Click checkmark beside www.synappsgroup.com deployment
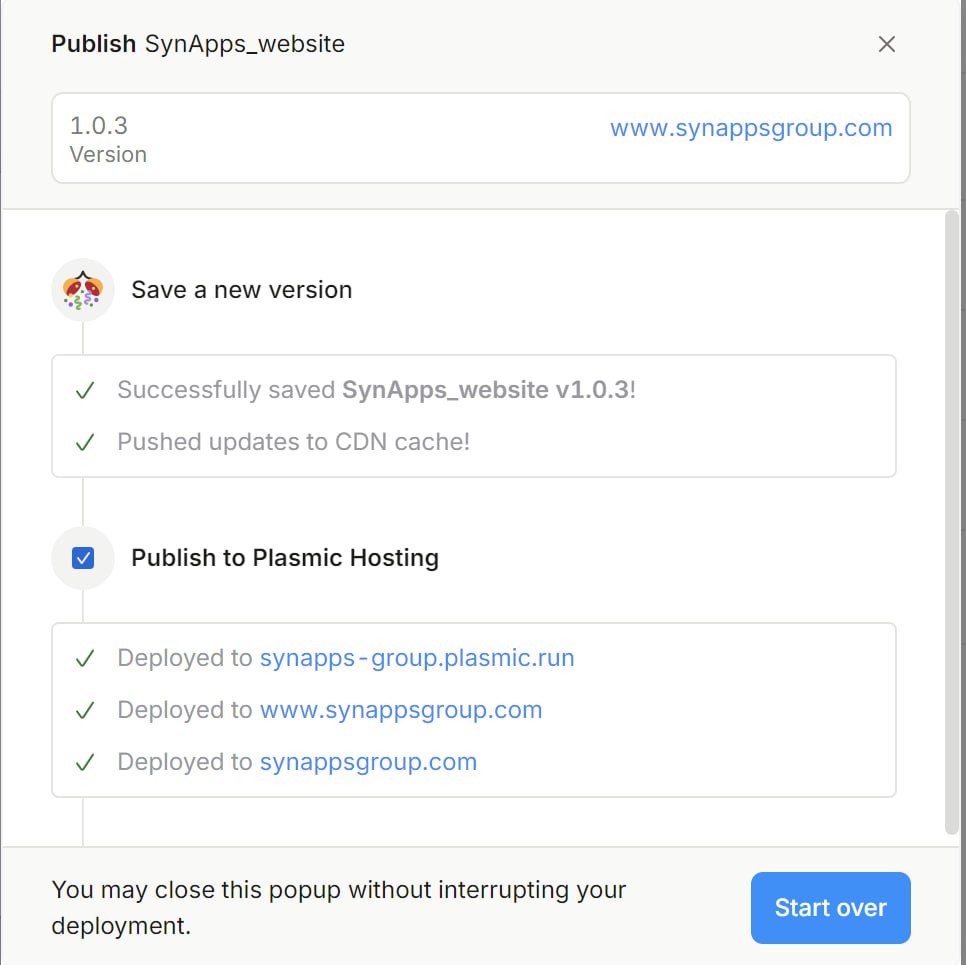Image resolution: width=966 pixels, height=965 pixels. (x=85, y=710)
